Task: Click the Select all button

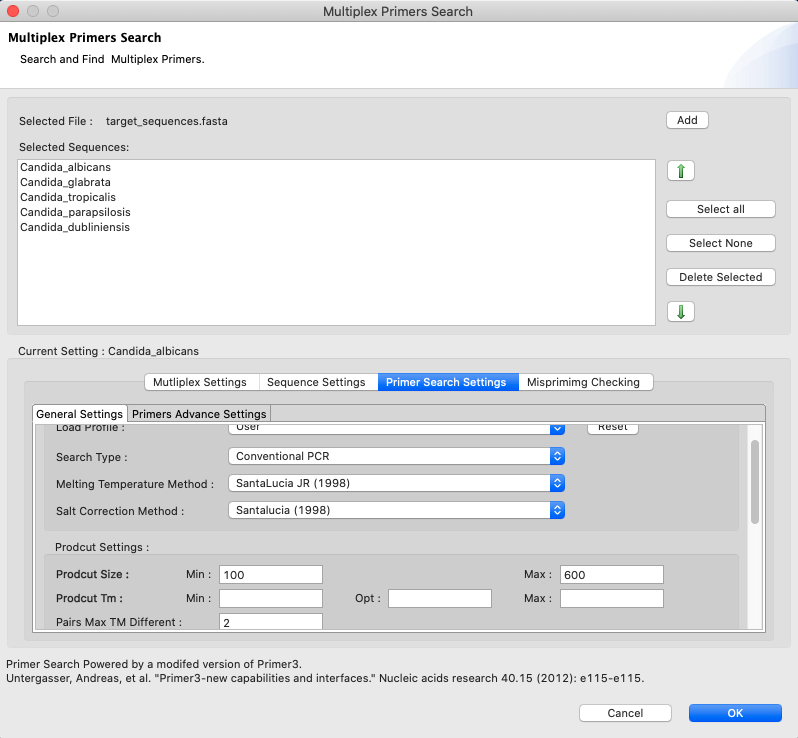Action: (720, 209)
